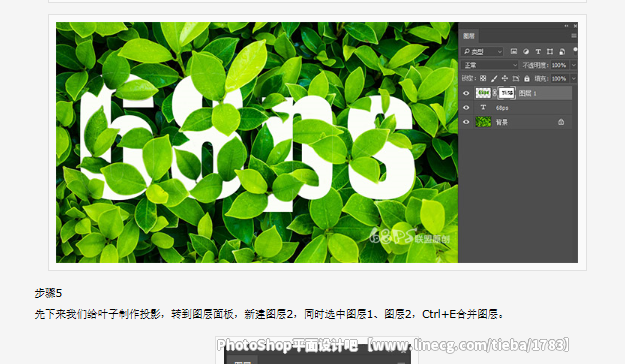Select the 图层 1 layer name
This screenshot has height=364, width=625.
(528, 93)
